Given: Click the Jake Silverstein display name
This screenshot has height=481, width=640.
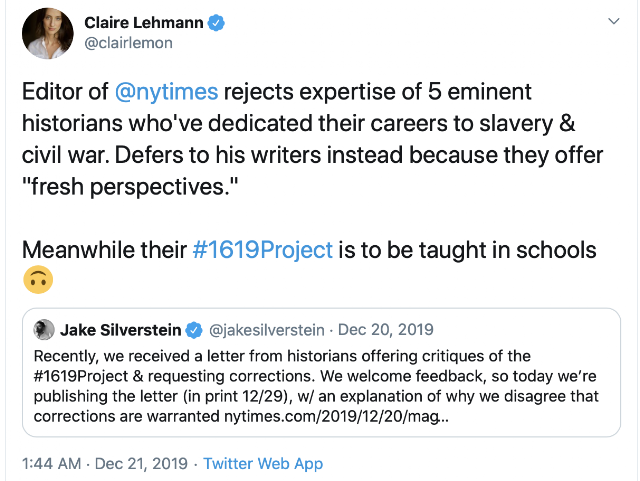Looking at the screenshot, I should point(121,330).
